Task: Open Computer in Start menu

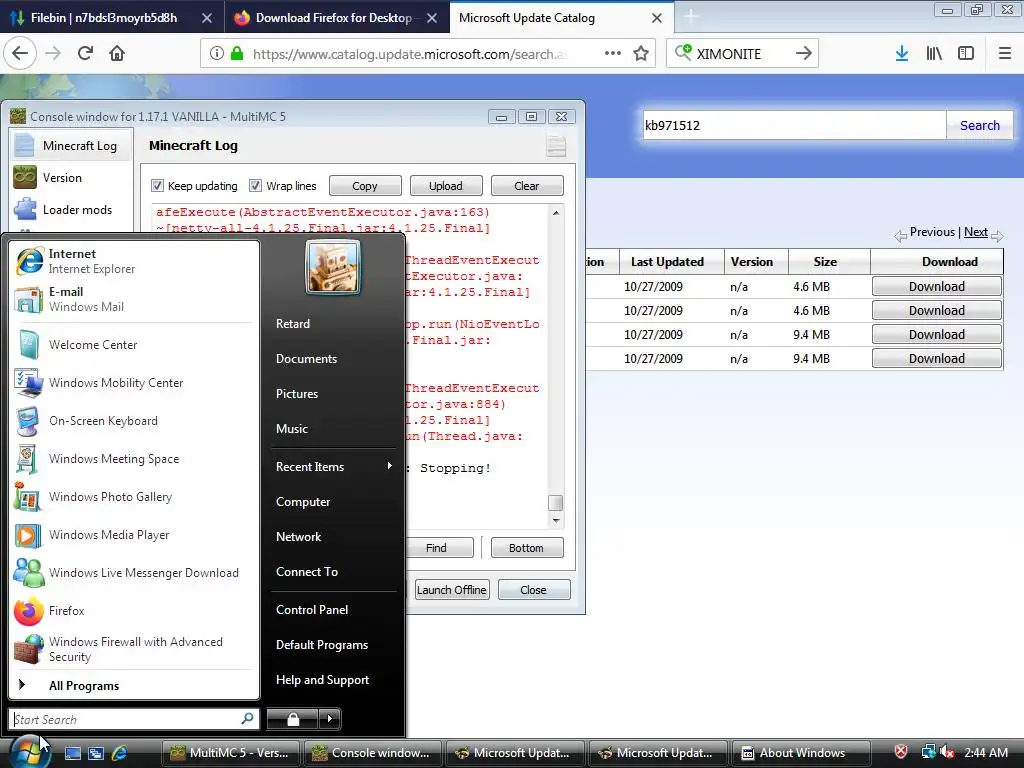Action: pyautogui.click(x=303, y=502)
